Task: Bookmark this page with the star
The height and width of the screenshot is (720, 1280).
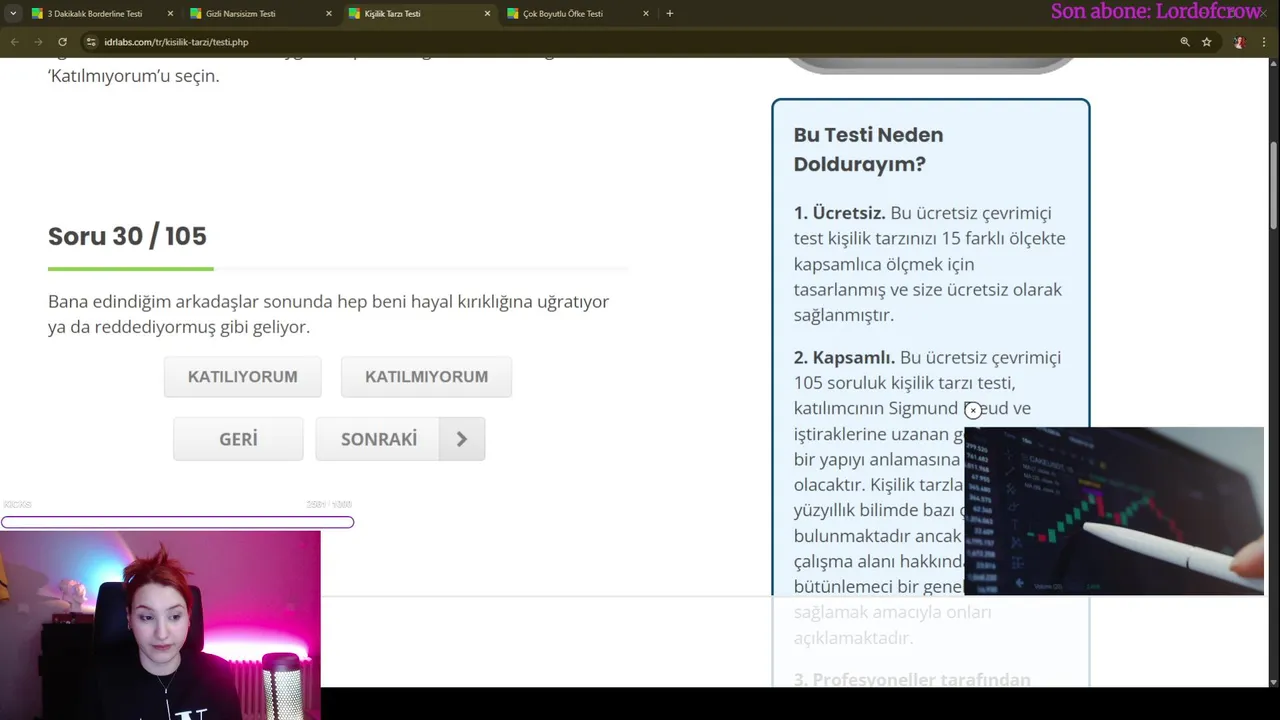Action: pos(1207,42)
